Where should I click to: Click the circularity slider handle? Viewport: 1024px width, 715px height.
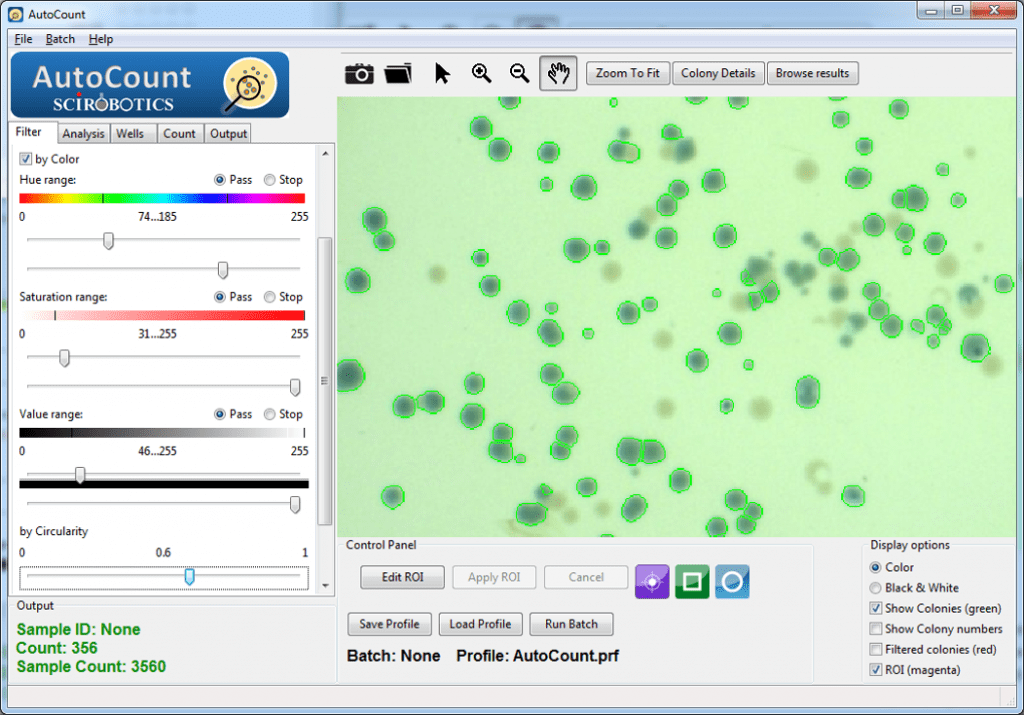click(x=189, y=576)
